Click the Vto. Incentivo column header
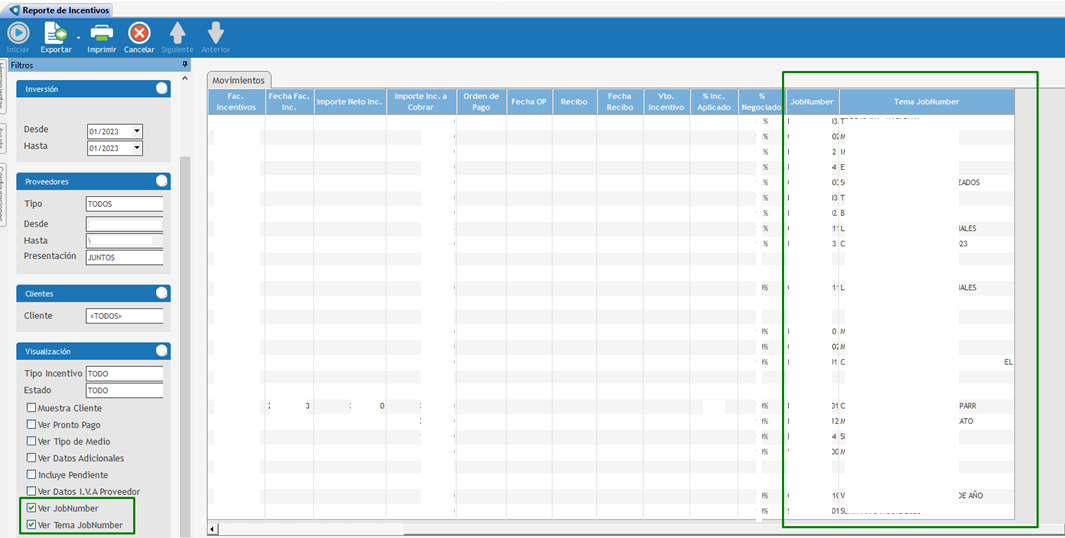 pyautogui.click(x=666, y=102)
